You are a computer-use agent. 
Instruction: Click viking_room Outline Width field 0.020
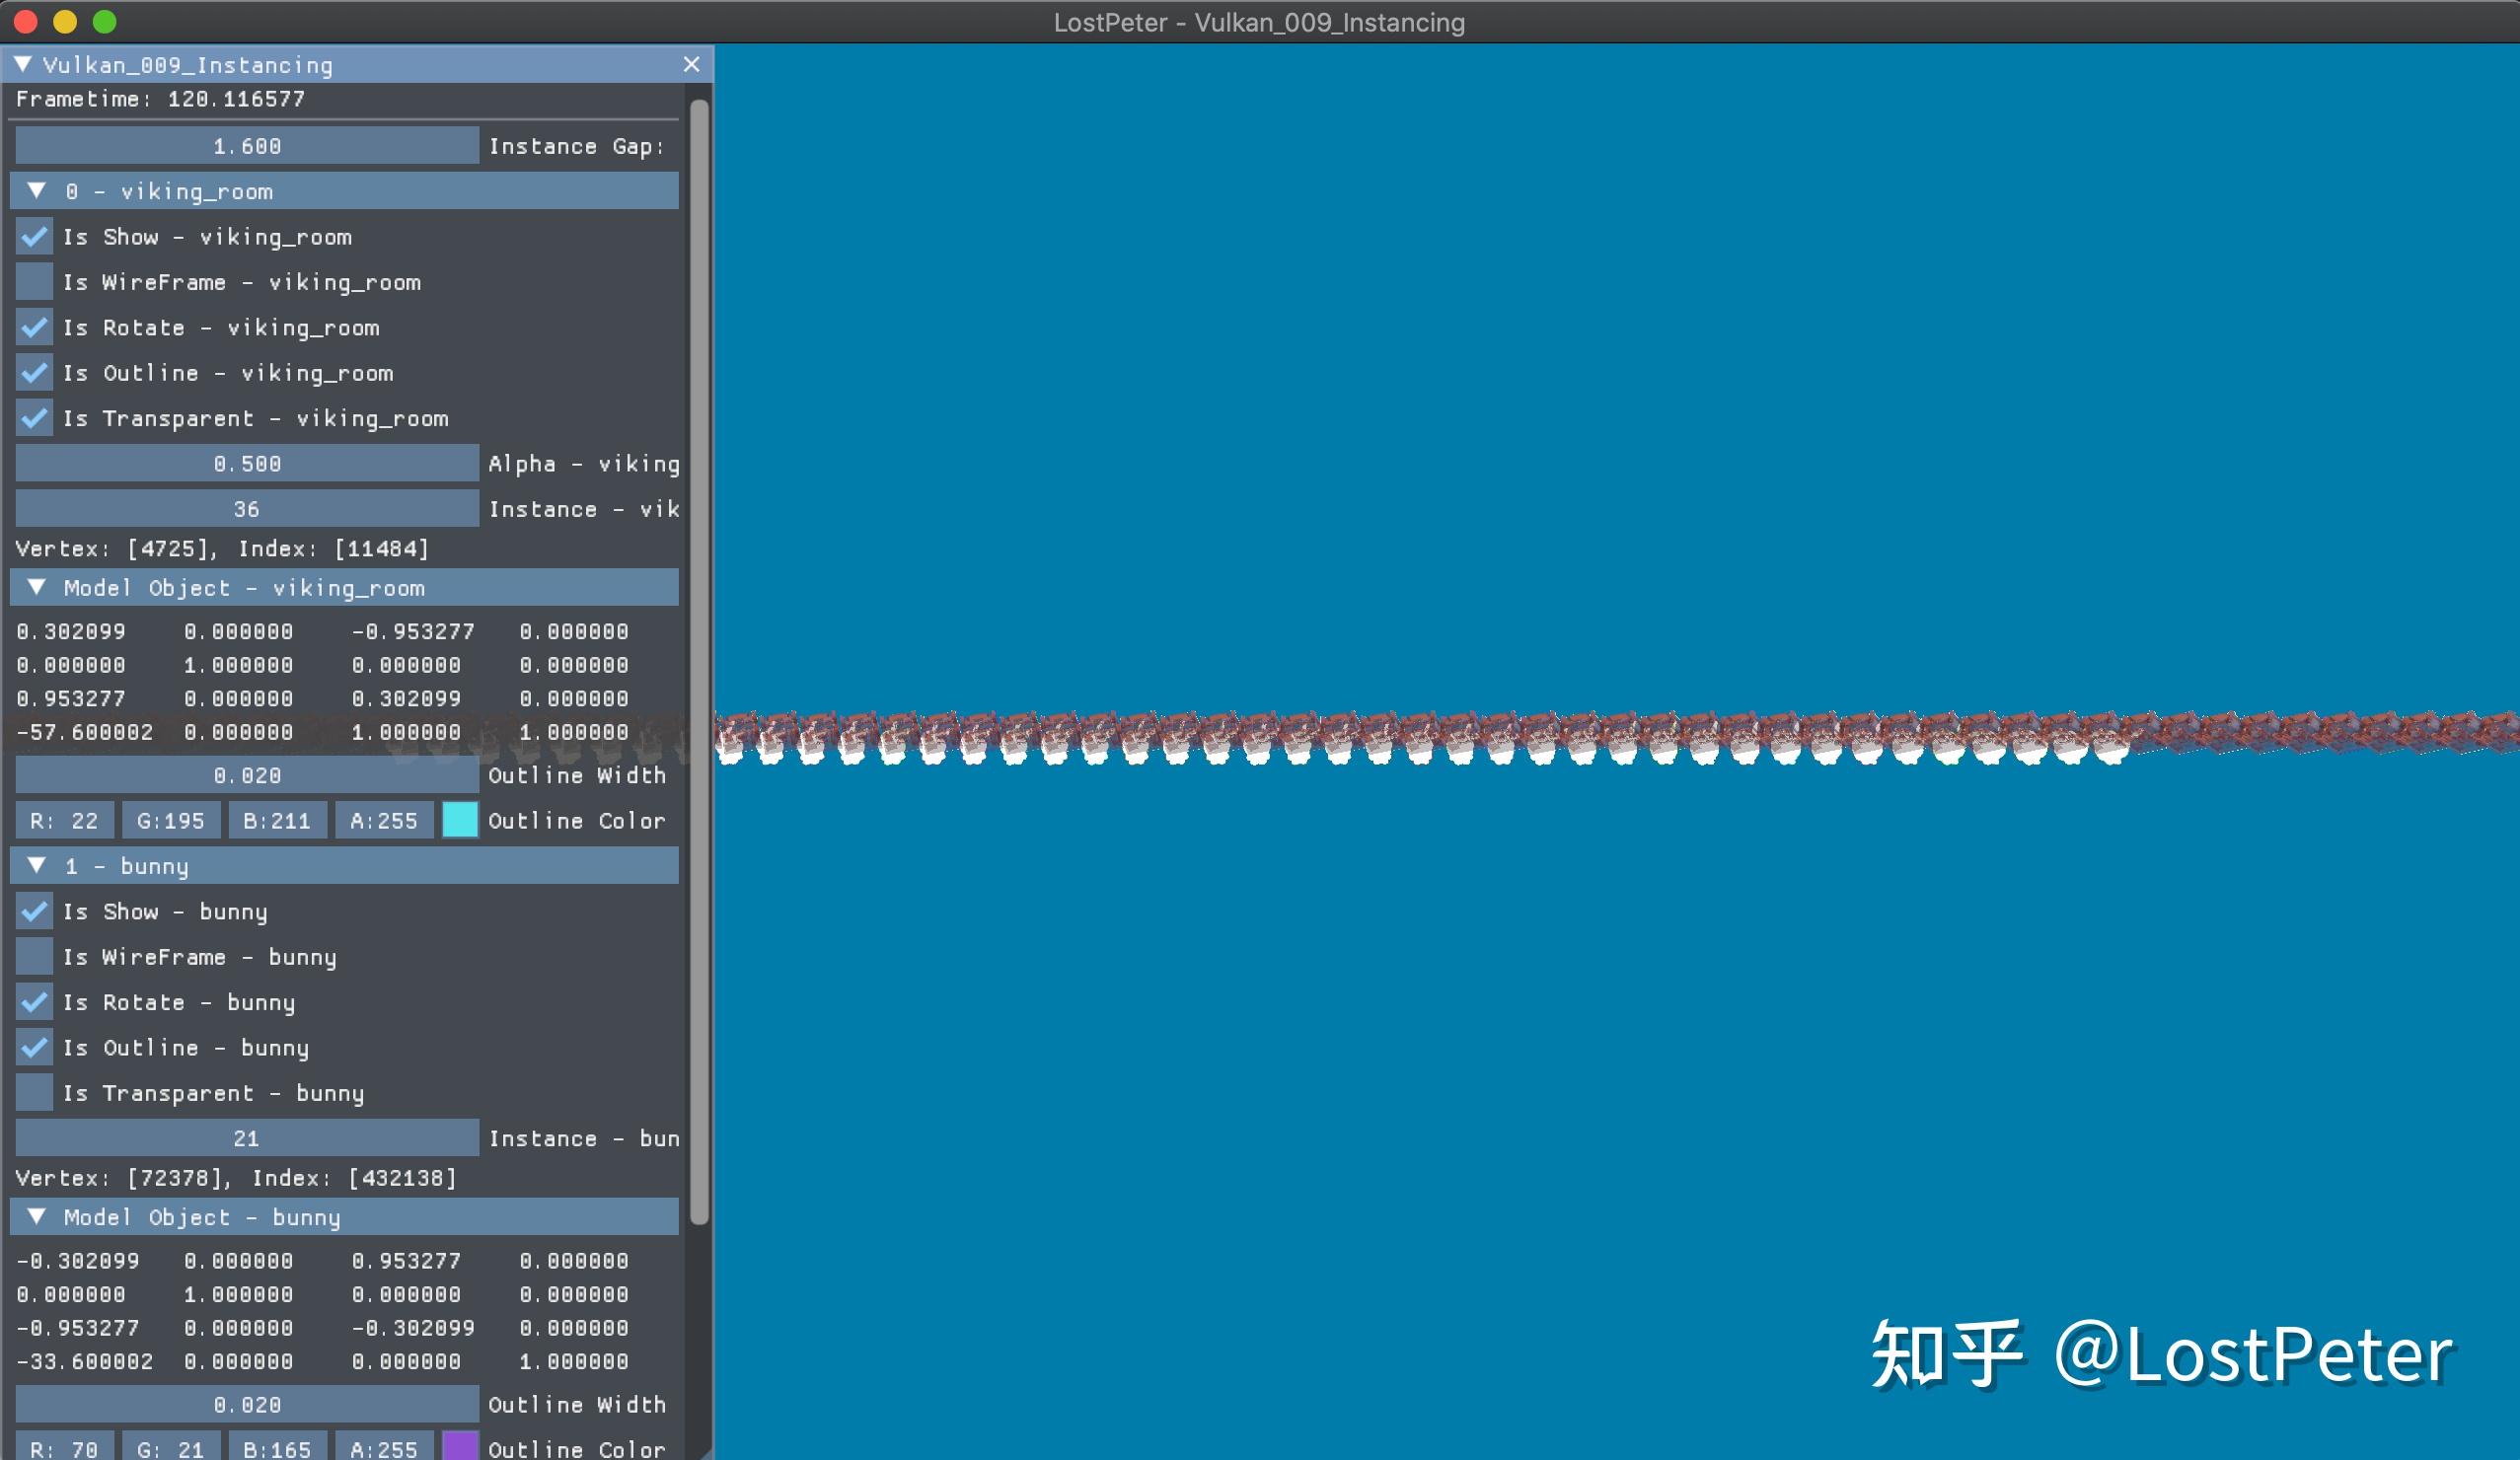coord(247,775)
